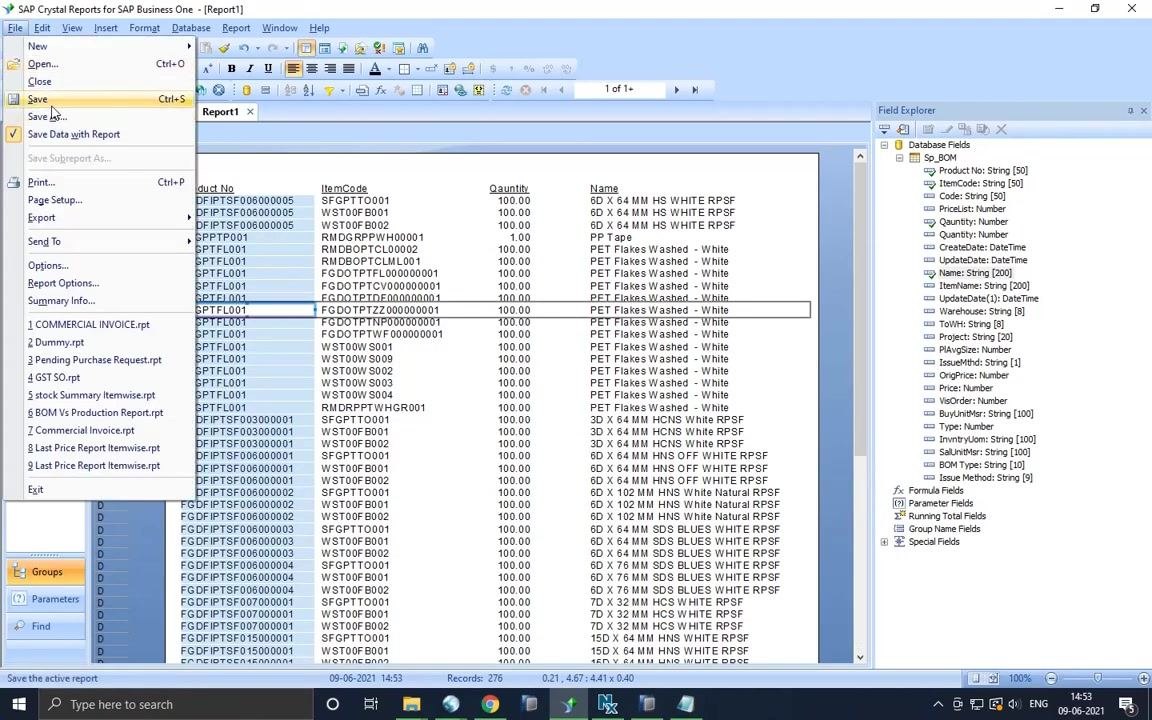Click the Groups panel button
This screenshot has width=1152, height=720.
46,572
